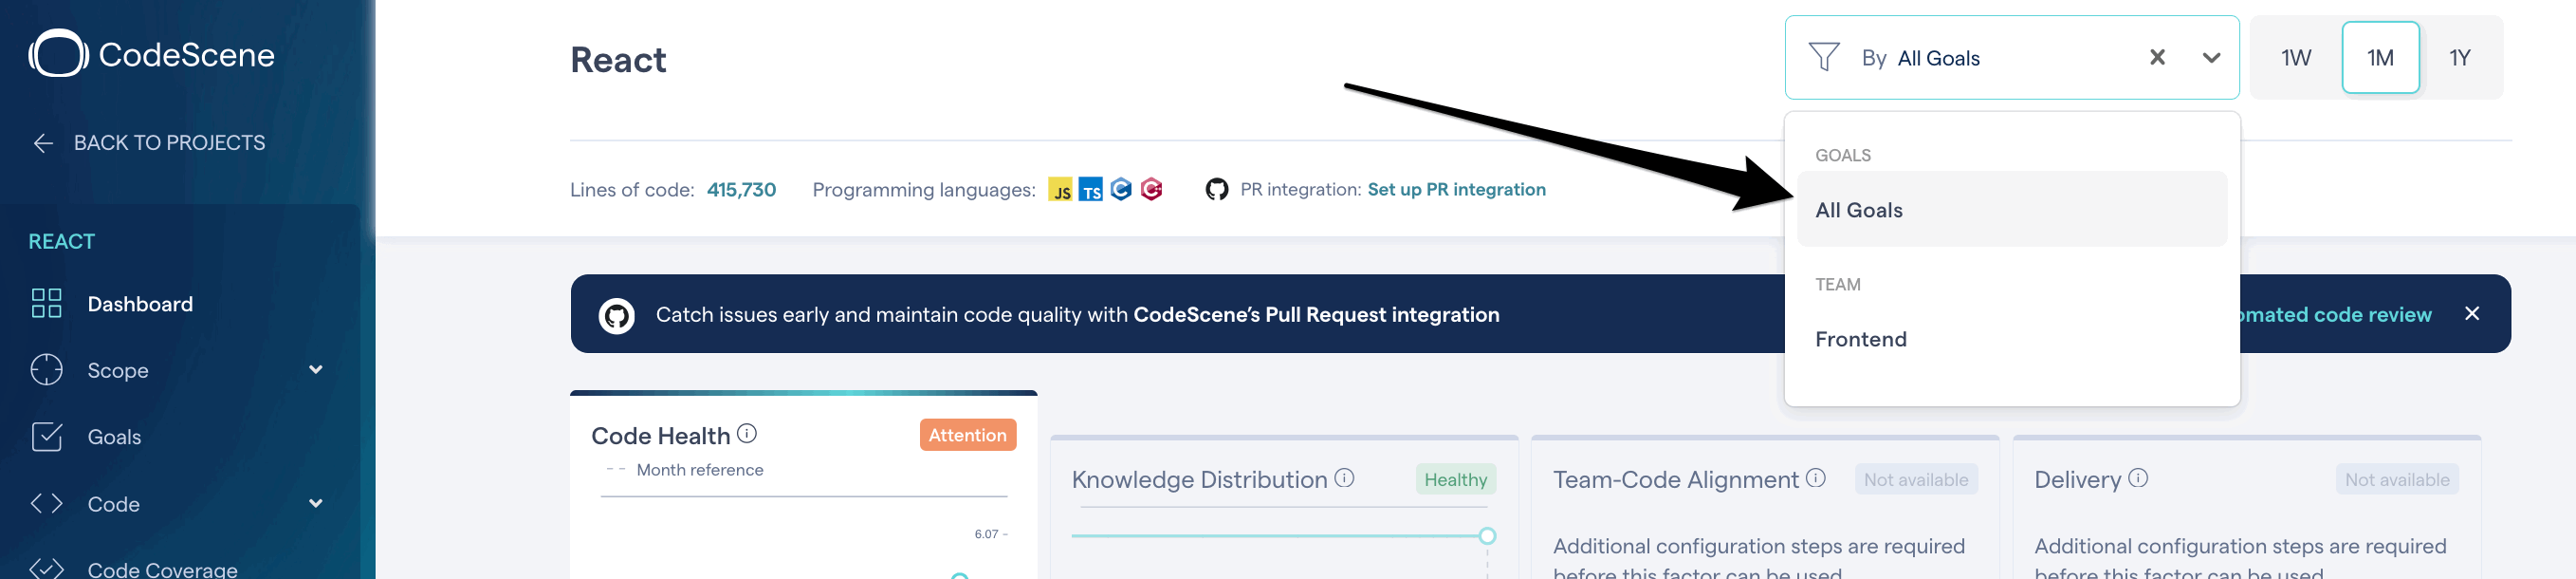
Task: Select Frontend team option
Action: click(2012, 339)
